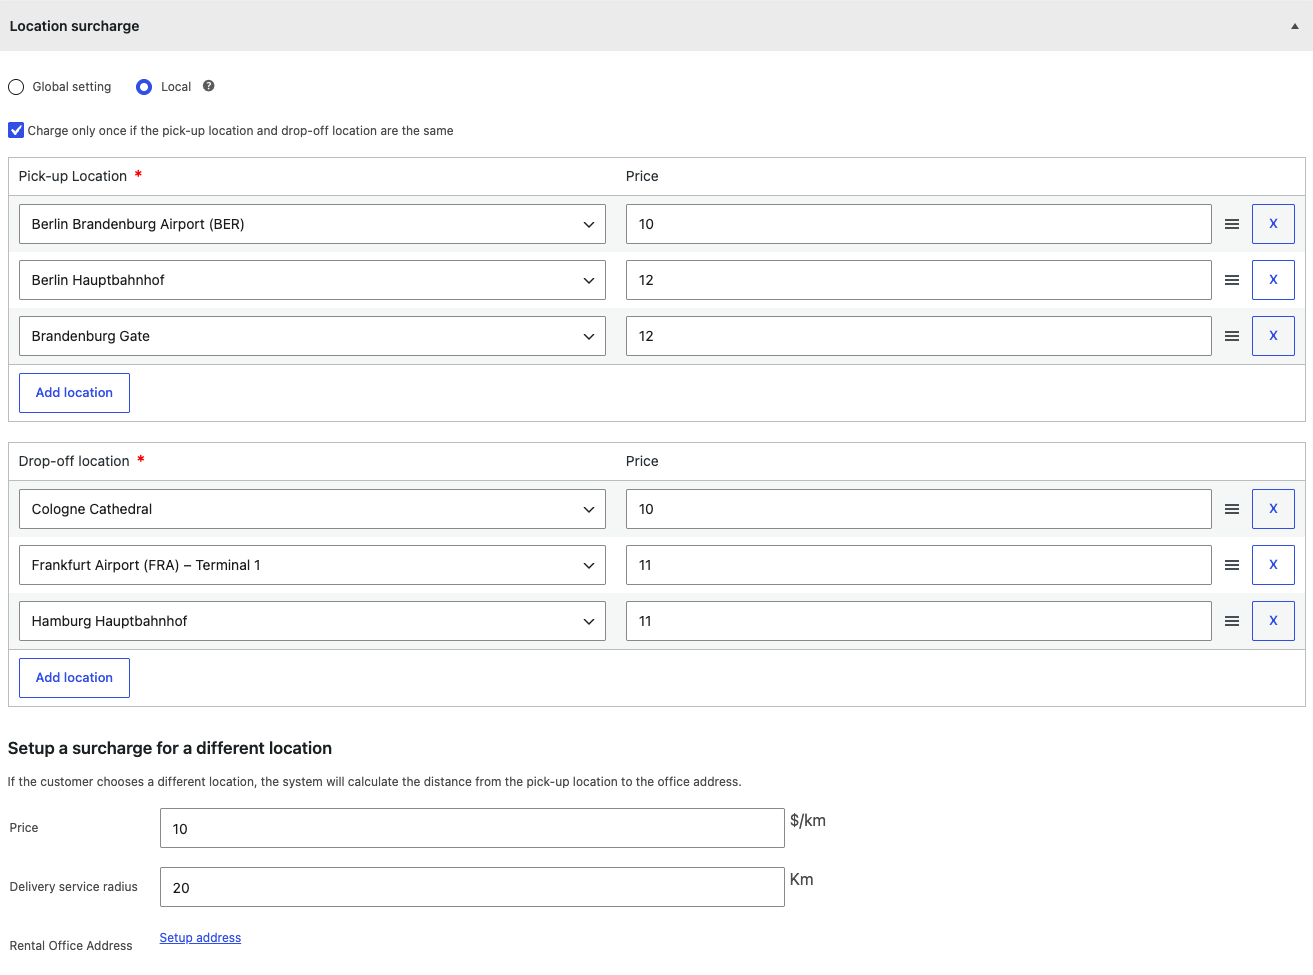Remove the Frankfurt Airport row

pos(1273,565)
